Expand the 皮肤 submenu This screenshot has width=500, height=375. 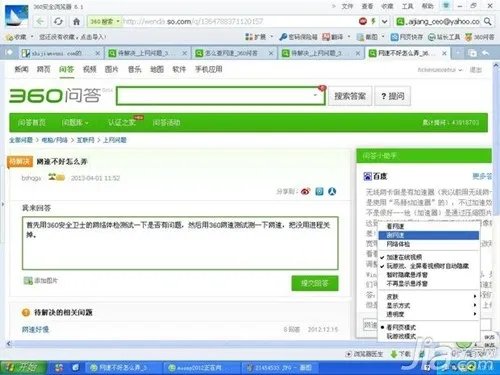click(x=429, y=296)
